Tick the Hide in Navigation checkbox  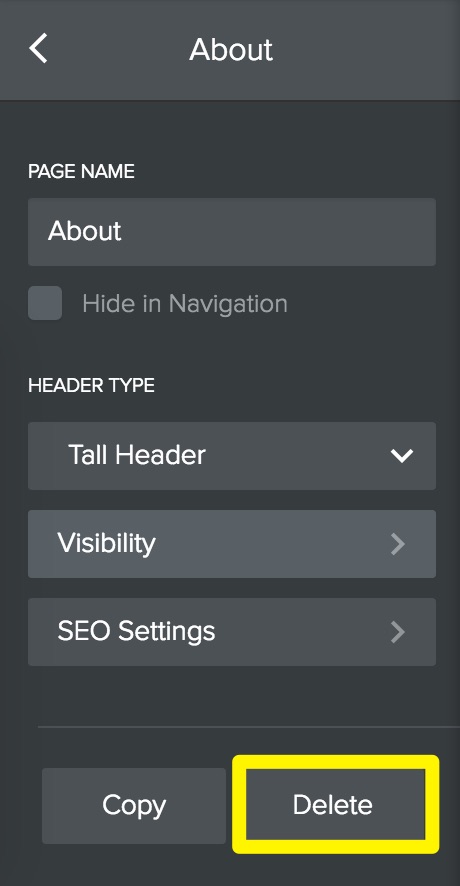coord(45,303)
